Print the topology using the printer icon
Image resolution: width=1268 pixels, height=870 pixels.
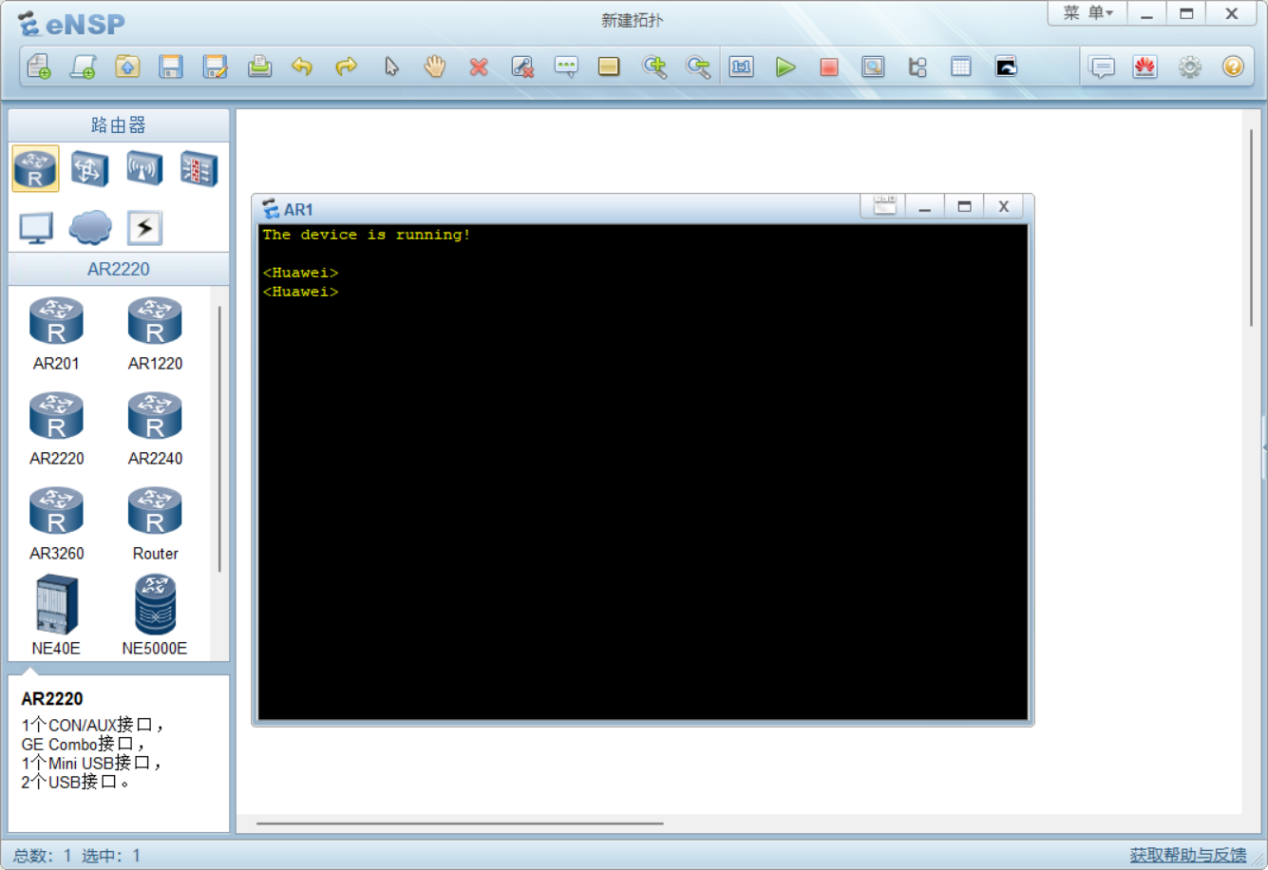pyautogui.click(x=259, y=67)
